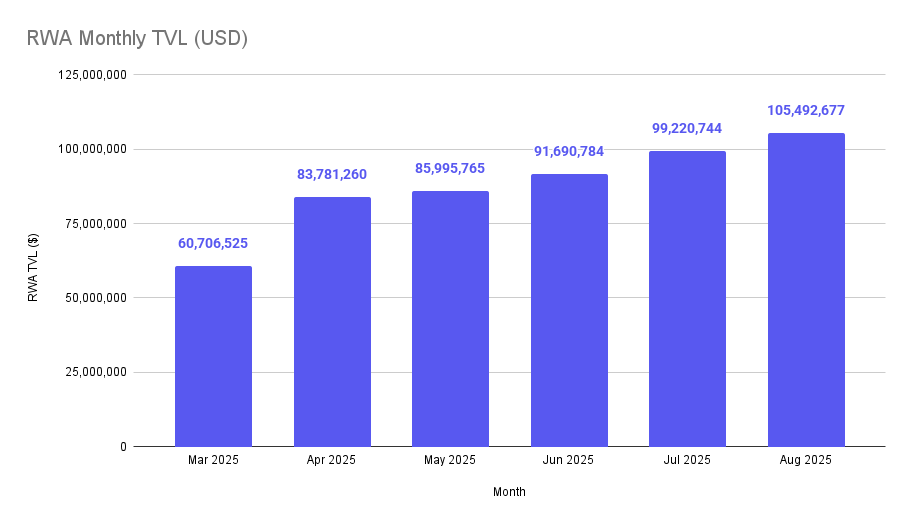The height and width of the screenshot is (525, 912).
Task: Click the Aug 2025 axis label
Action: point(806,460)
